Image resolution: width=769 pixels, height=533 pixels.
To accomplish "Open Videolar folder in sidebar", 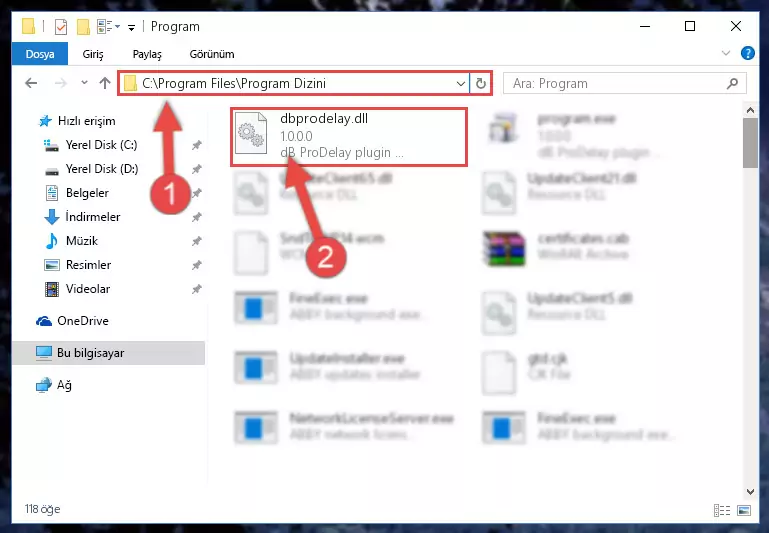I will (x=77, y=289).
